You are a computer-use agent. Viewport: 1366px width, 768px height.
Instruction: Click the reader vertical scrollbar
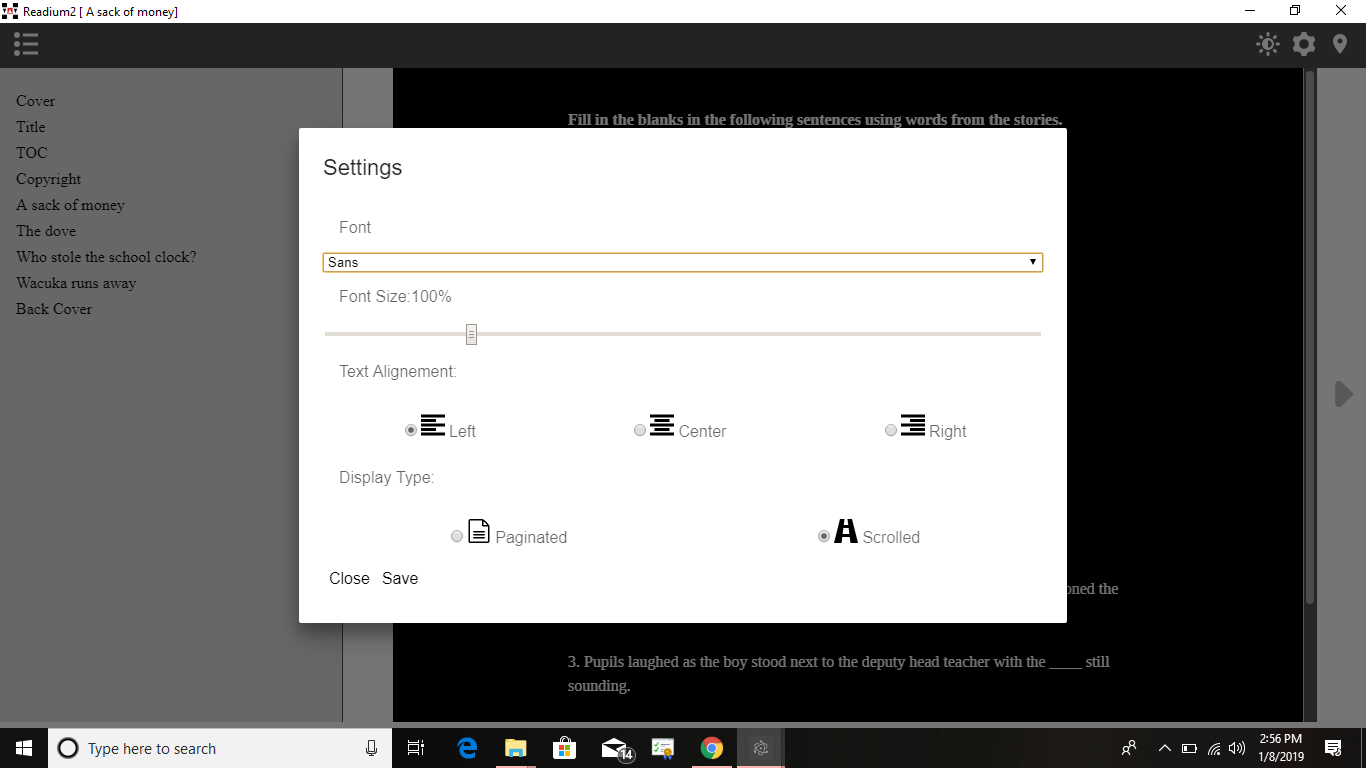tap(1310, 336)
